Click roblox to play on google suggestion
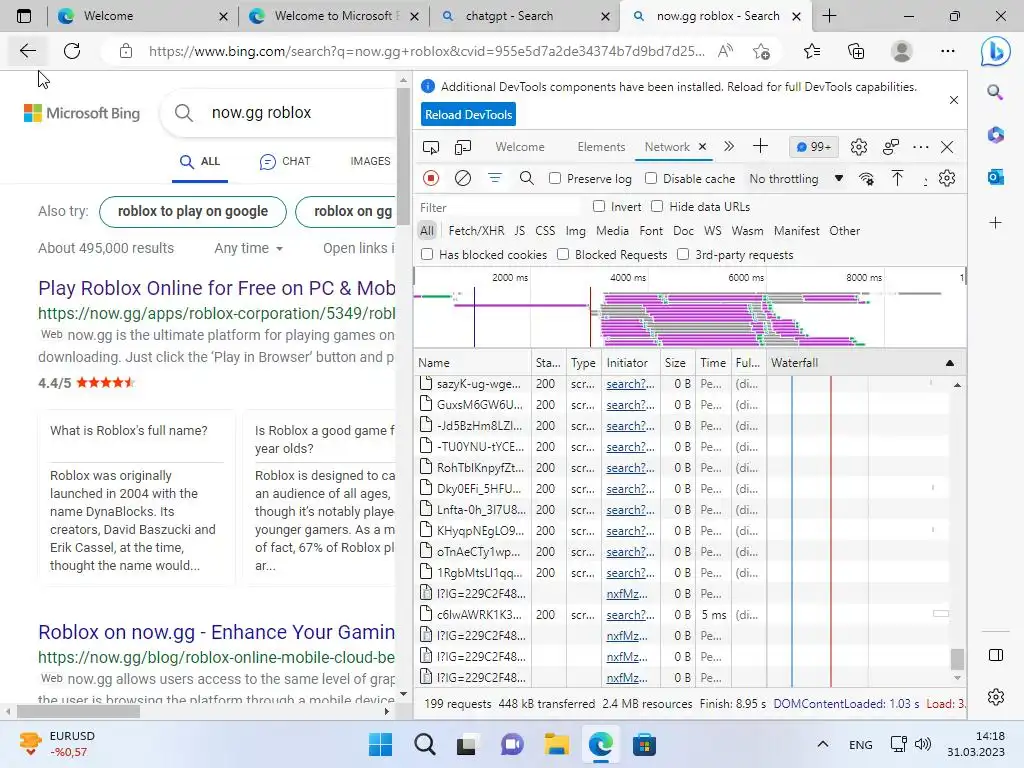The width and height of the screenshot is (1024, 768). tap(193, 212)
